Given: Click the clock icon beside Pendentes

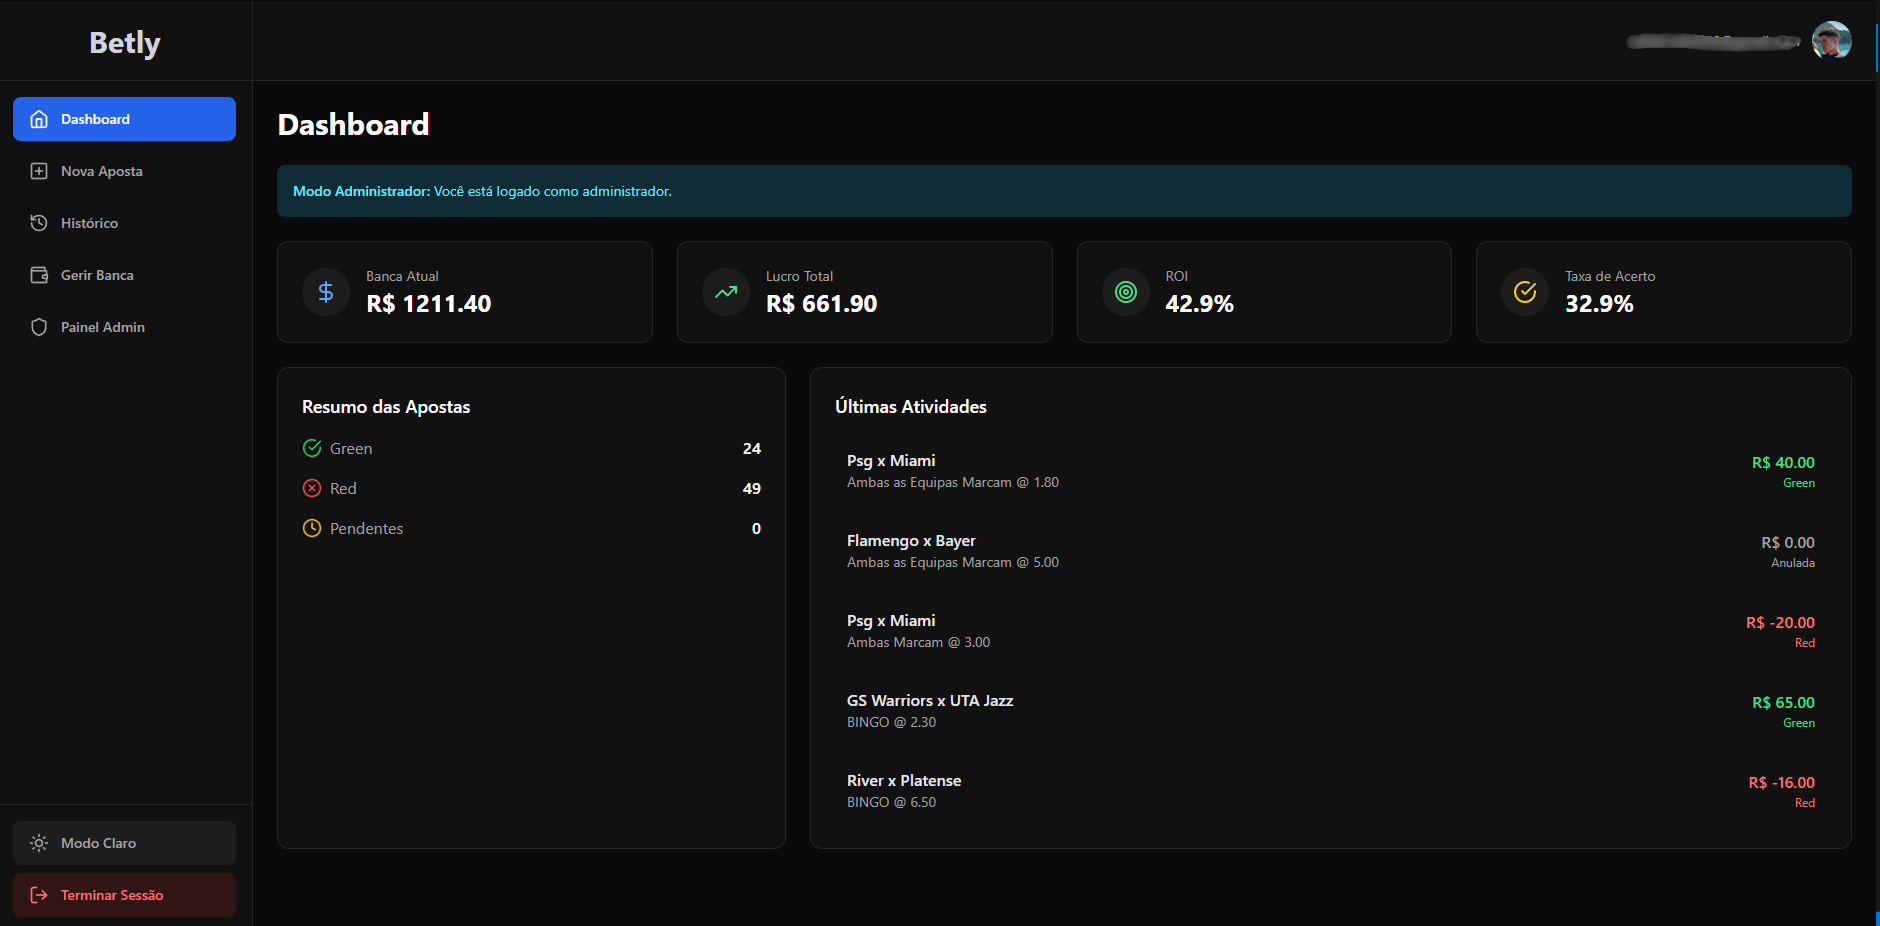Looking at the screenshot, I should pos(311,528).
